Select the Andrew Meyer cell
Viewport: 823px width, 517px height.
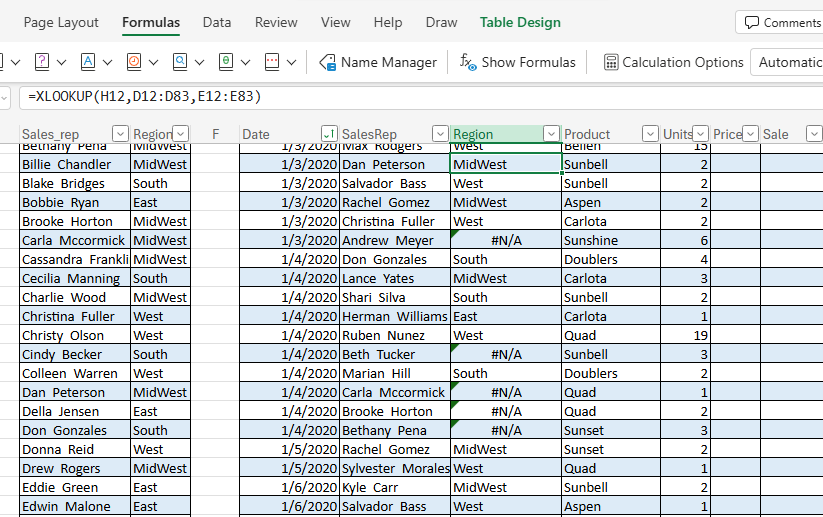(x=395, y=240)
